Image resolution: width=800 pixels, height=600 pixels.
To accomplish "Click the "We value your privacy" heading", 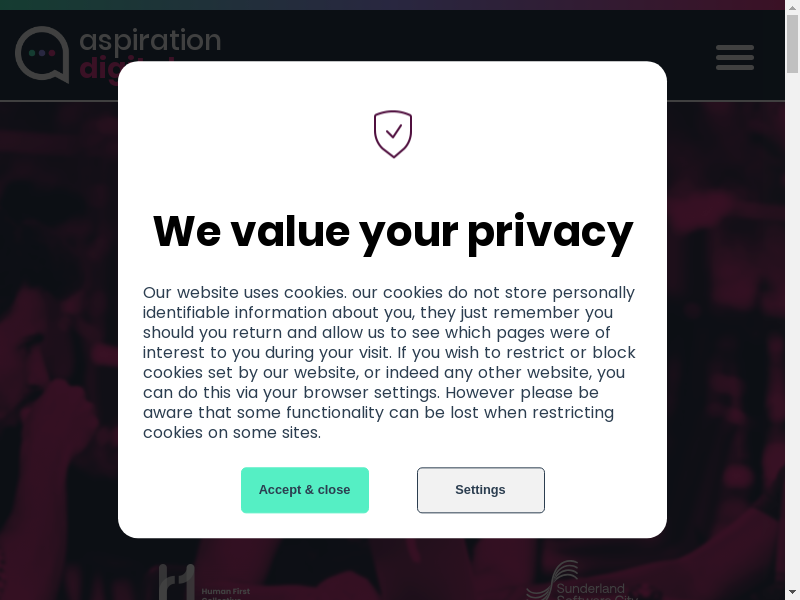I will pos(392,231).
